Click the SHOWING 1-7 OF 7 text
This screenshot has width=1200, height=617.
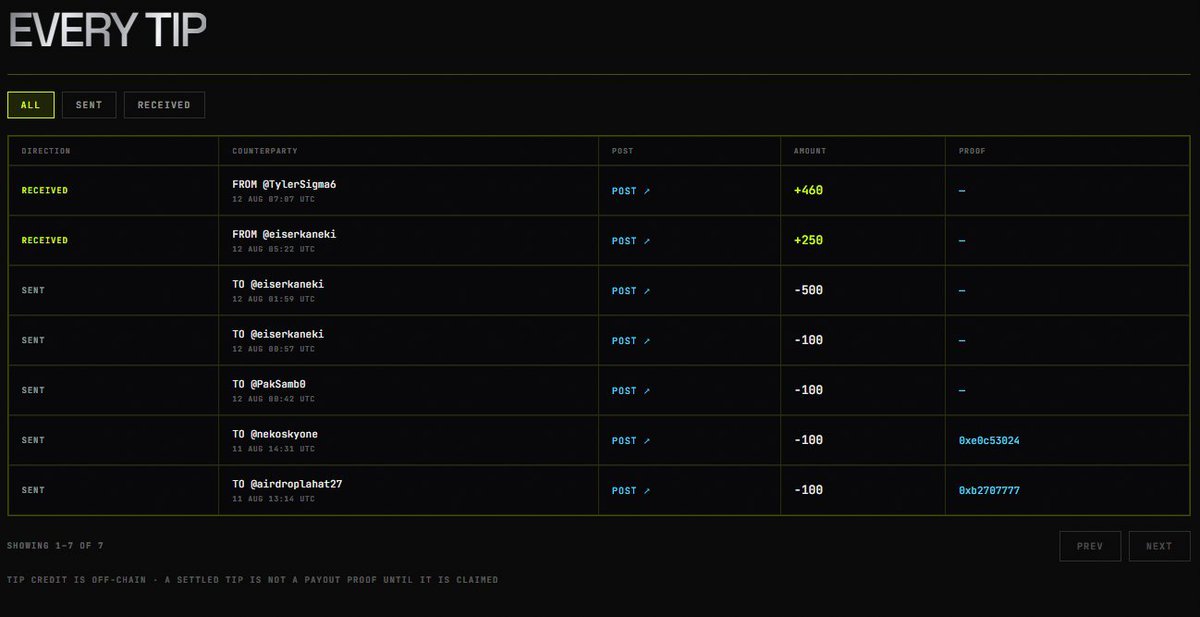tap(55, 546)
